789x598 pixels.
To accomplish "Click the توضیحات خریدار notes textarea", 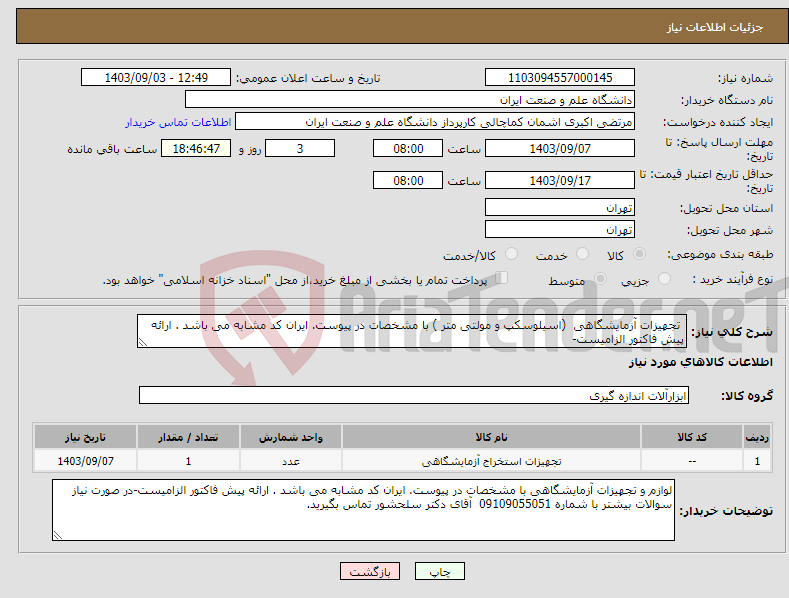I will [363, 510].
